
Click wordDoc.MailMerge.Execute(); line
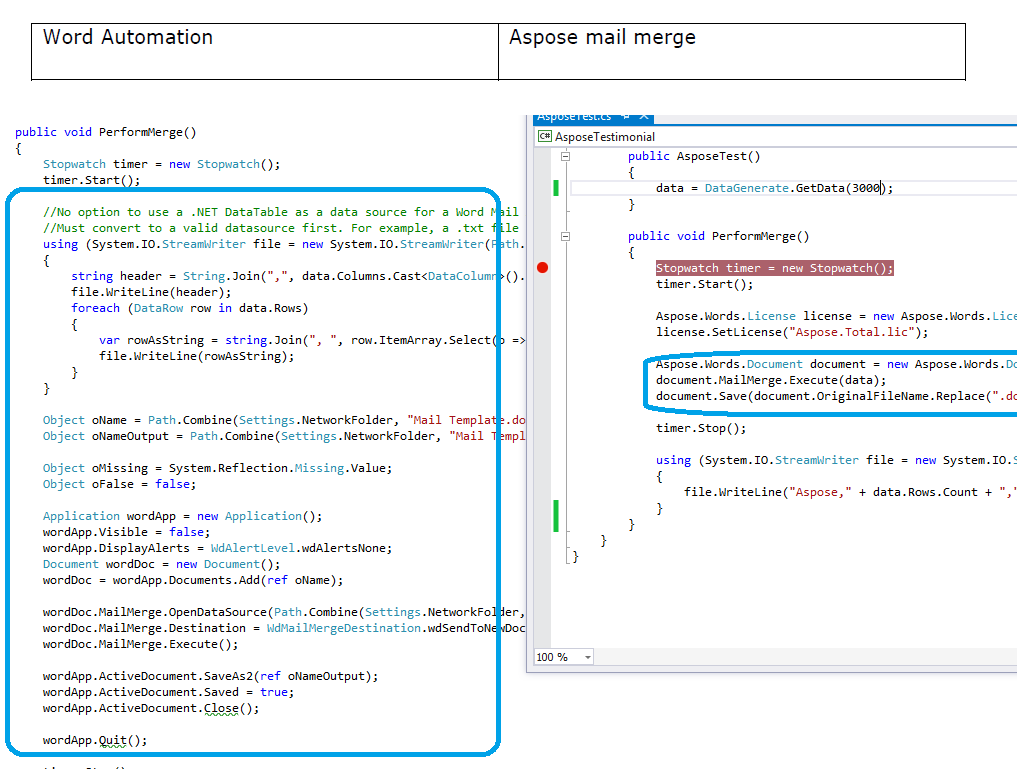click(x=141, y=645)
